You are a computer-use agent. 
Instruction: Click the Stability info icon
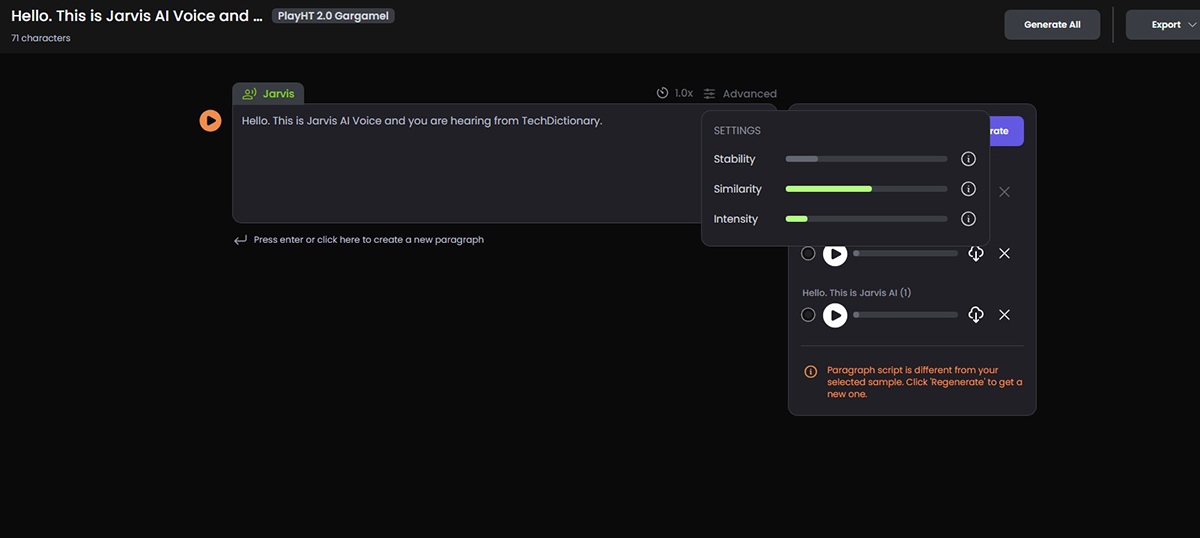[967, 159]
